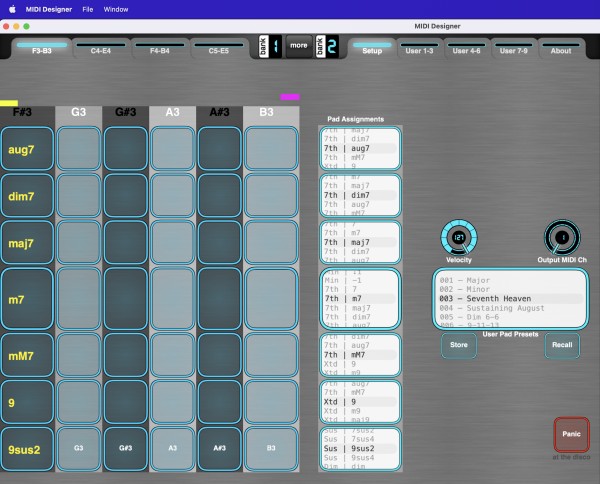Tap the bottom pad labeled G3
This screenshot has width=600, height=484.
coord(78,449)
